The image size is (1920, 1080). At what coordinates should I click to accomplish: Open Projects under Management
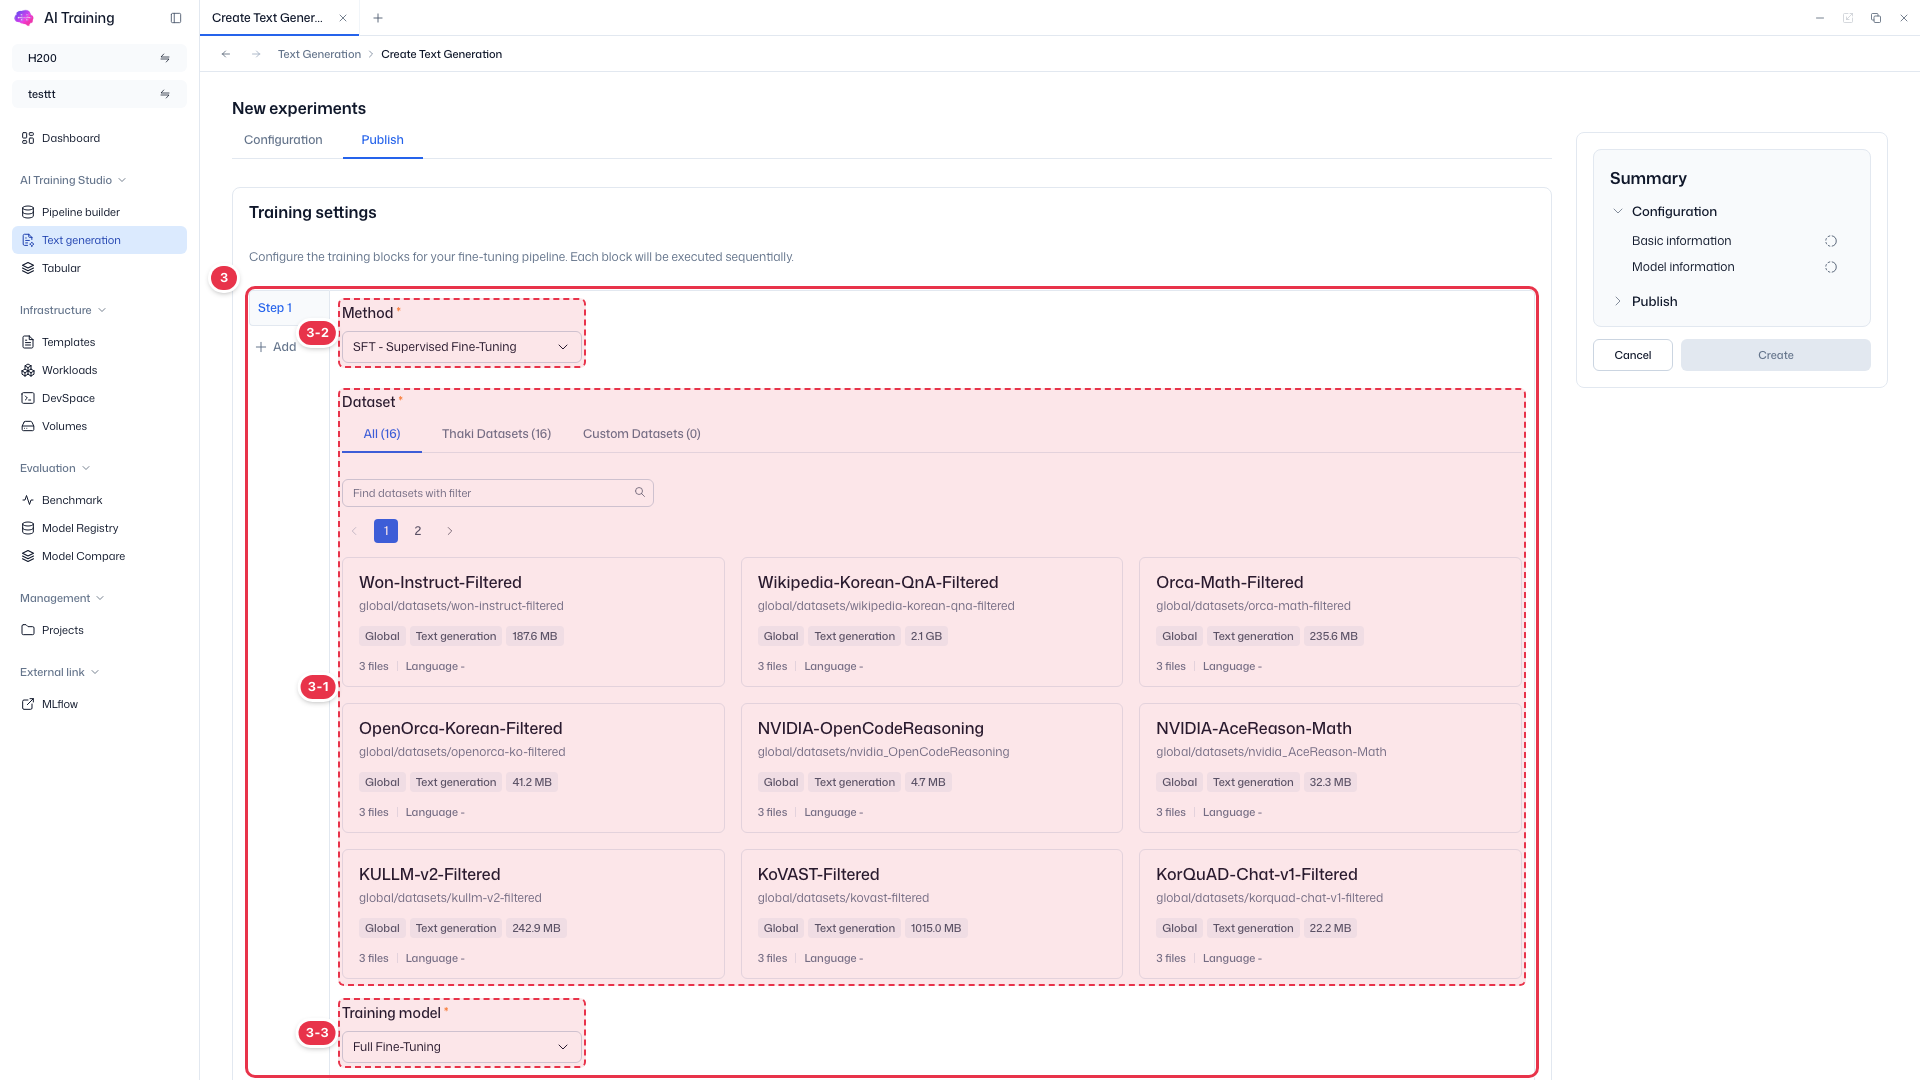pos(99,630)
